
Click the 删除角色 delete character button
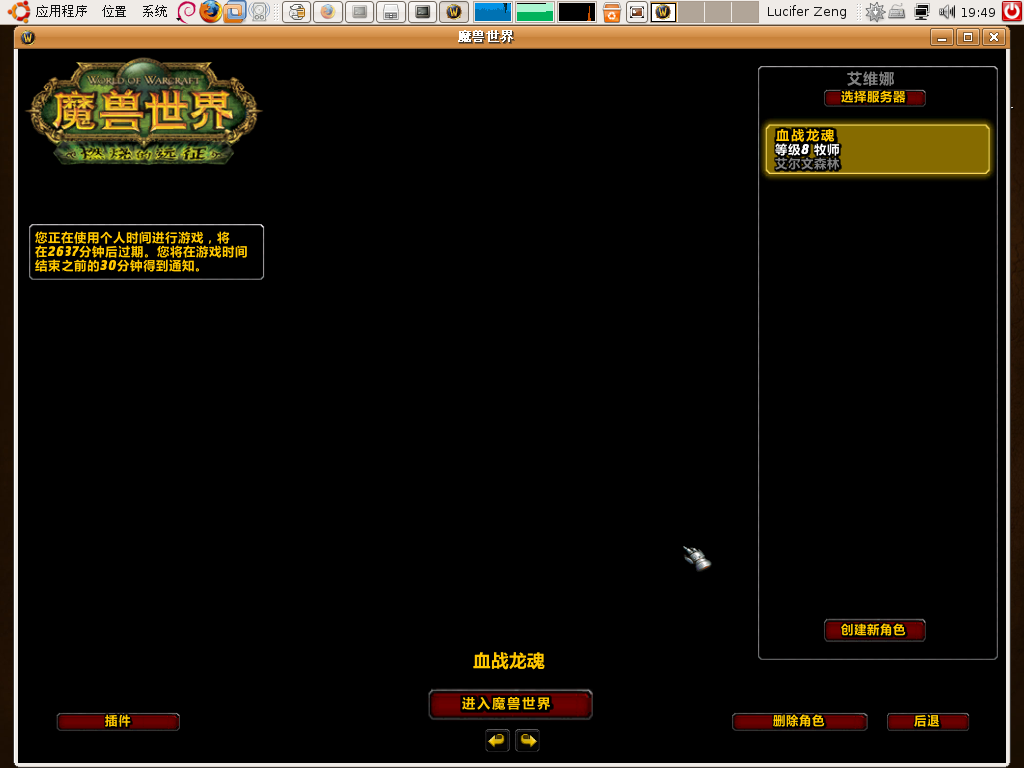[799, 721]
